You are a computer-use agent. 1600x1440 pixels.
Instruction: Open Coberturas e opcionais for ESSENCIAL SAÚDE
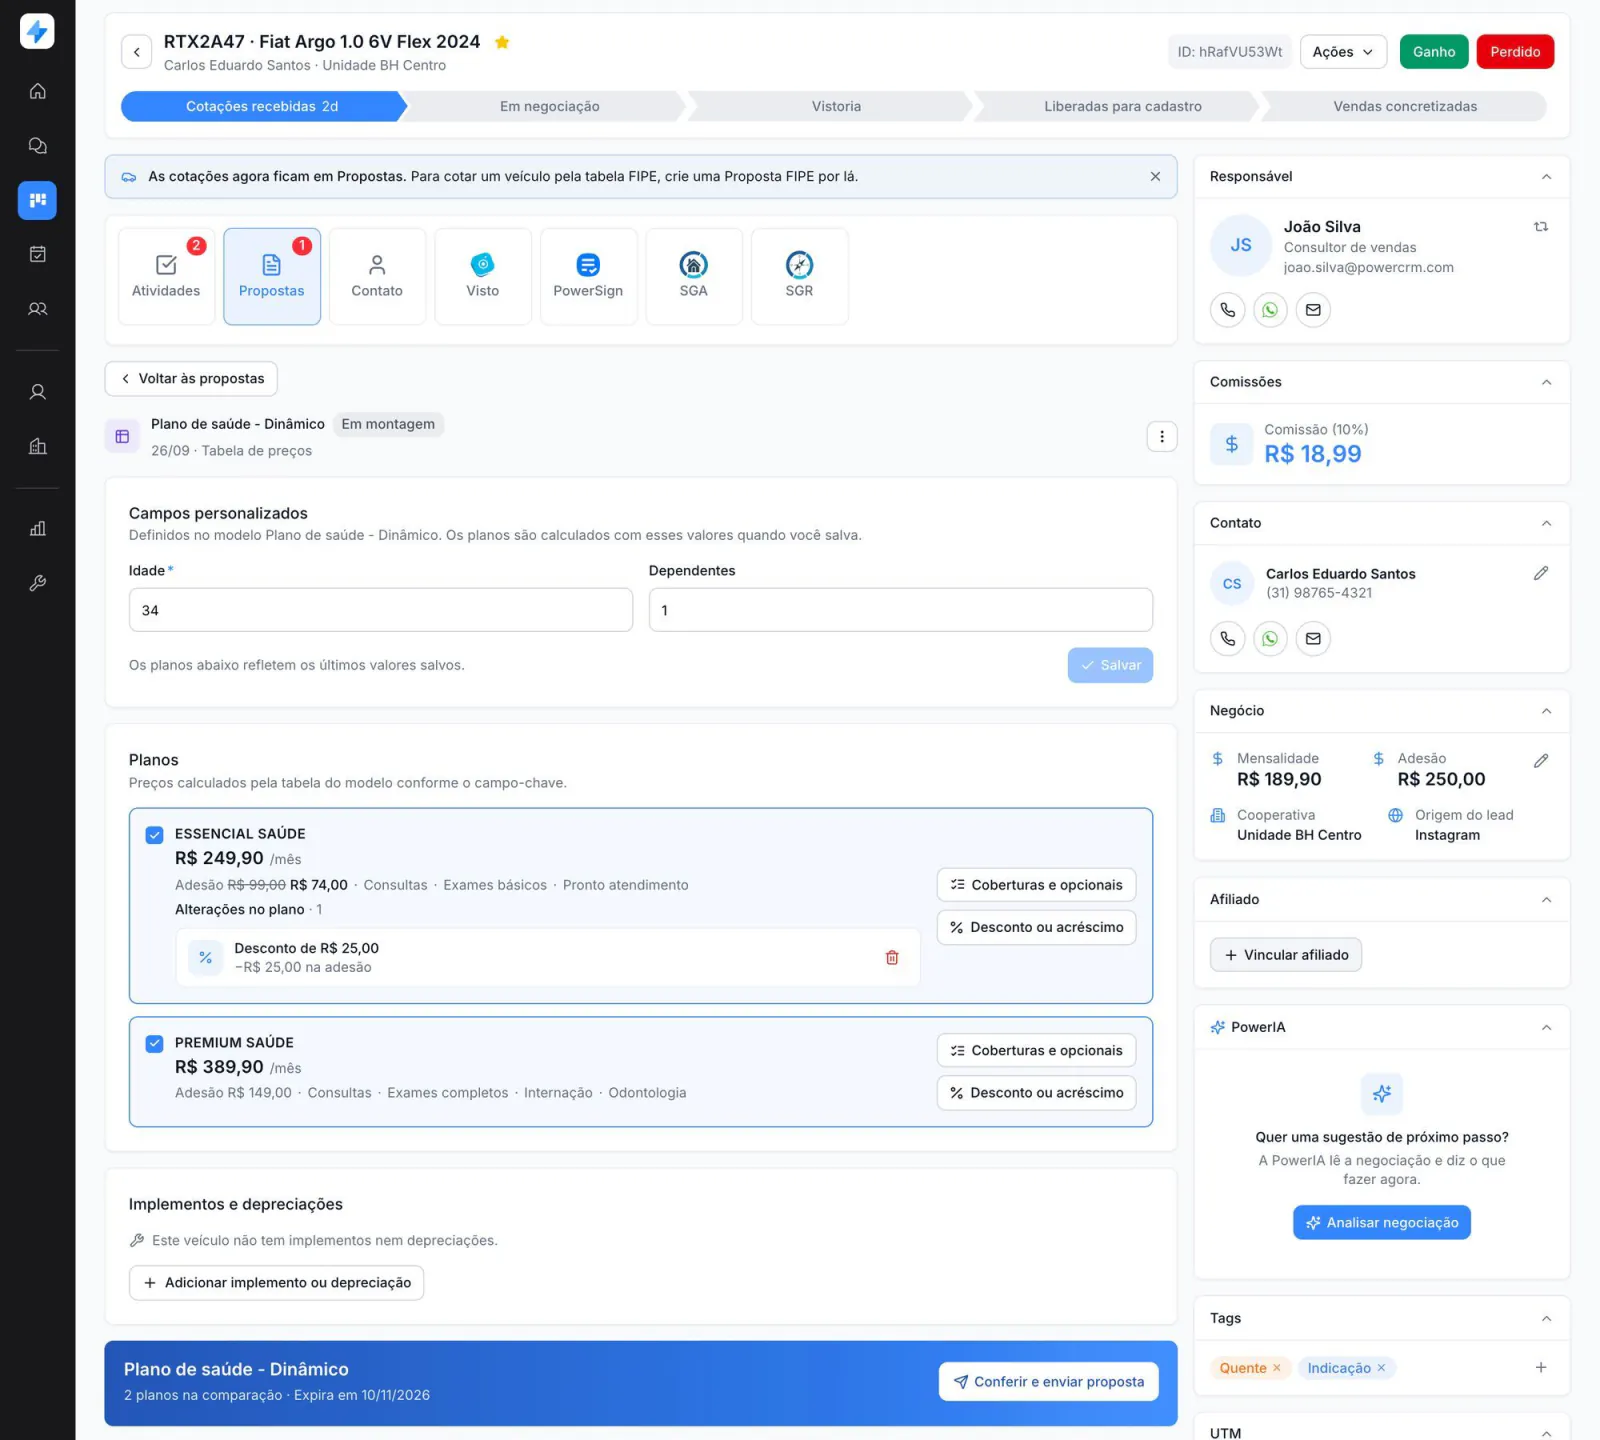[x=1036, y=886]
